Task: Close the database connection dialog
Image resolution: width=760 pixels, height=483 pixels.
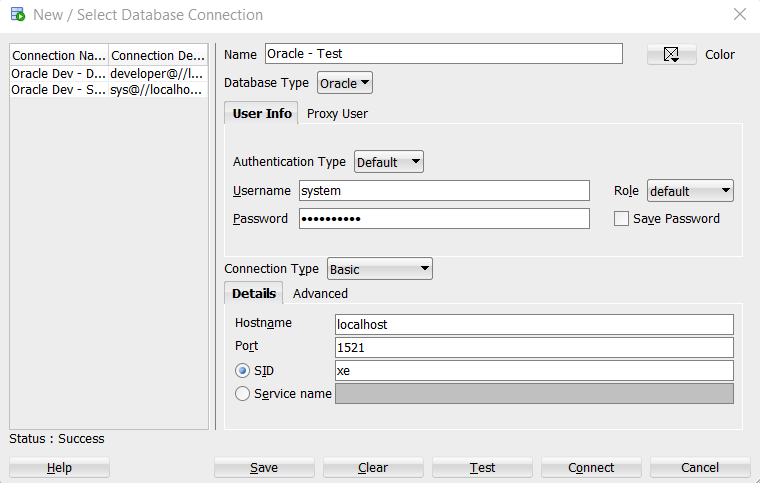Action: pos(740,14)
